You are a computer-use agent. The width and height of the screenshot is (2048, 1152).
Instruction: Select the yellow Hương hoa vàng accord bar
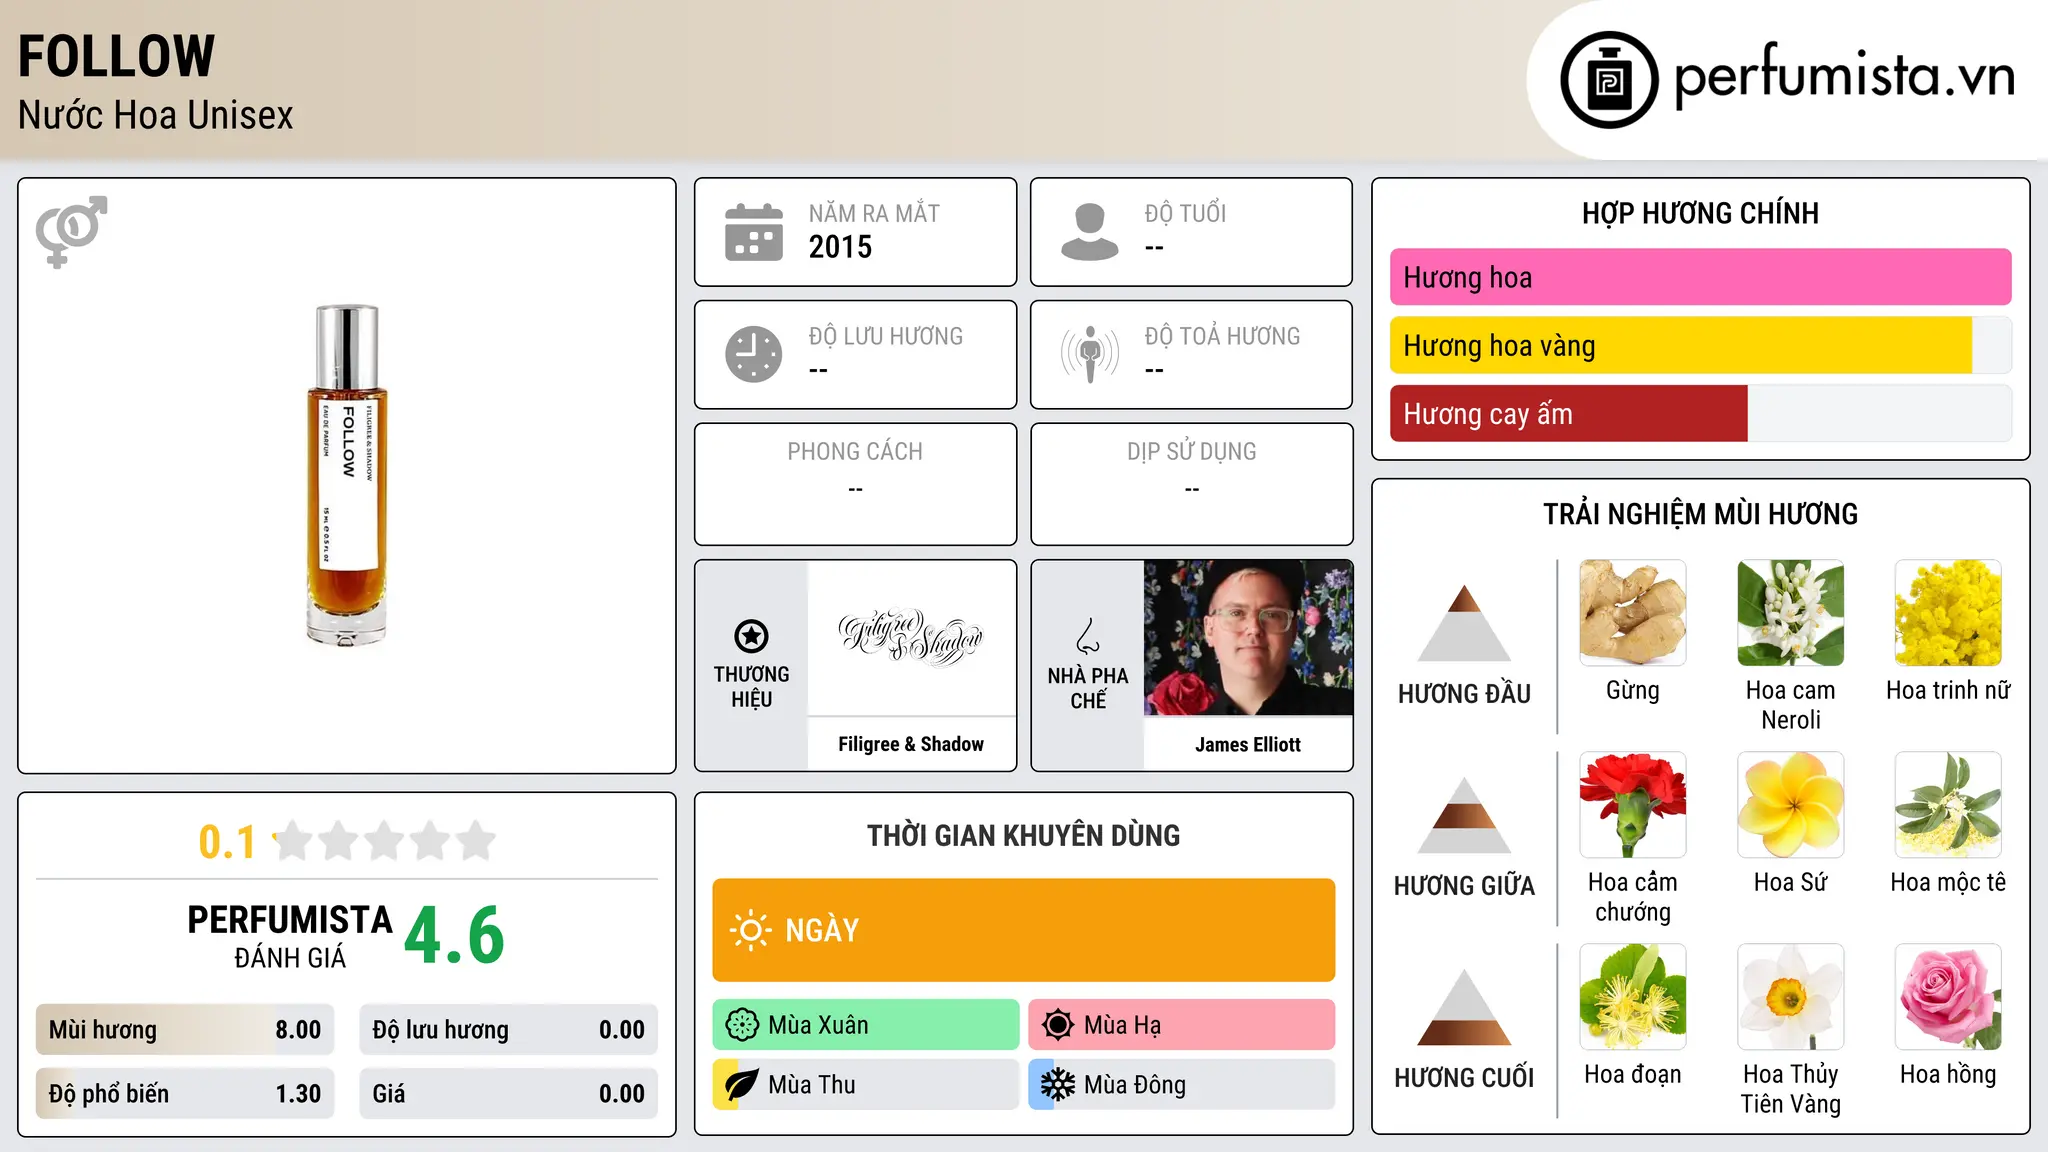coord(1700,345)
